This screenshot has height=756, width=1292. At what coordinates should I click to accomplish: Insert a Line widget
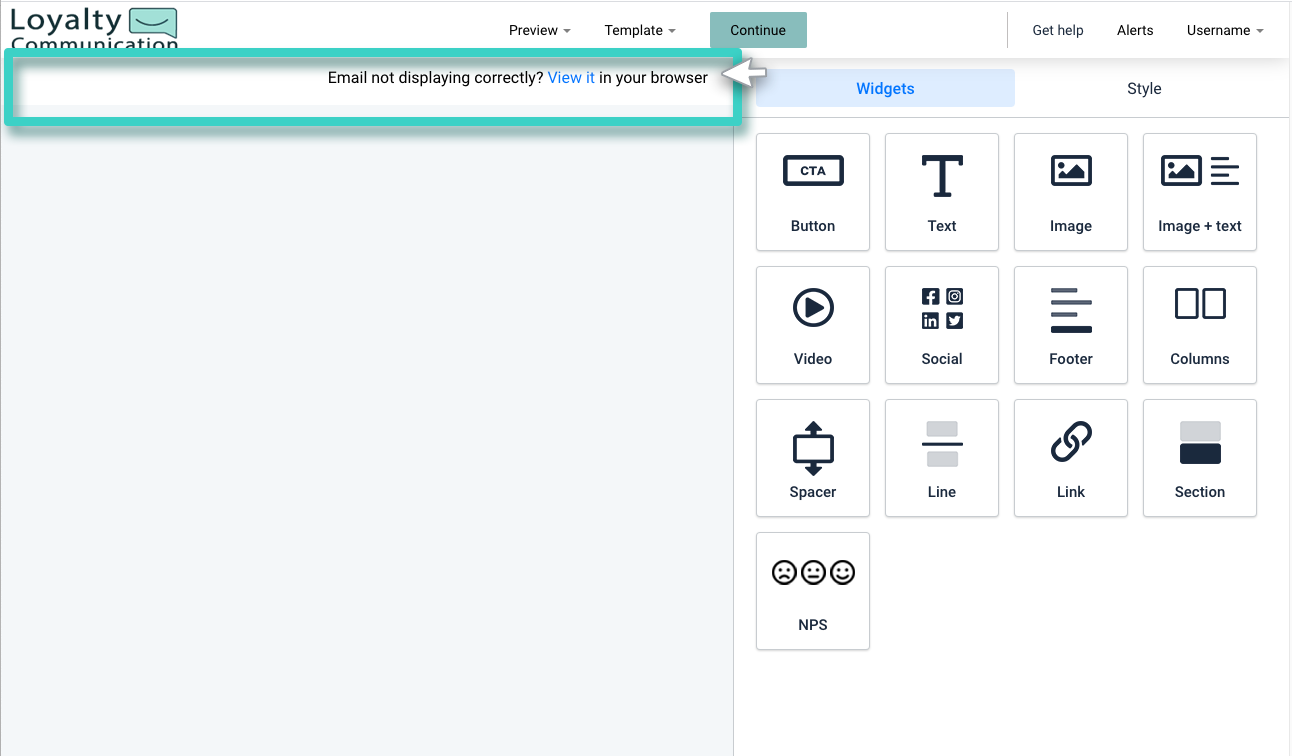(x=941, y=458)
